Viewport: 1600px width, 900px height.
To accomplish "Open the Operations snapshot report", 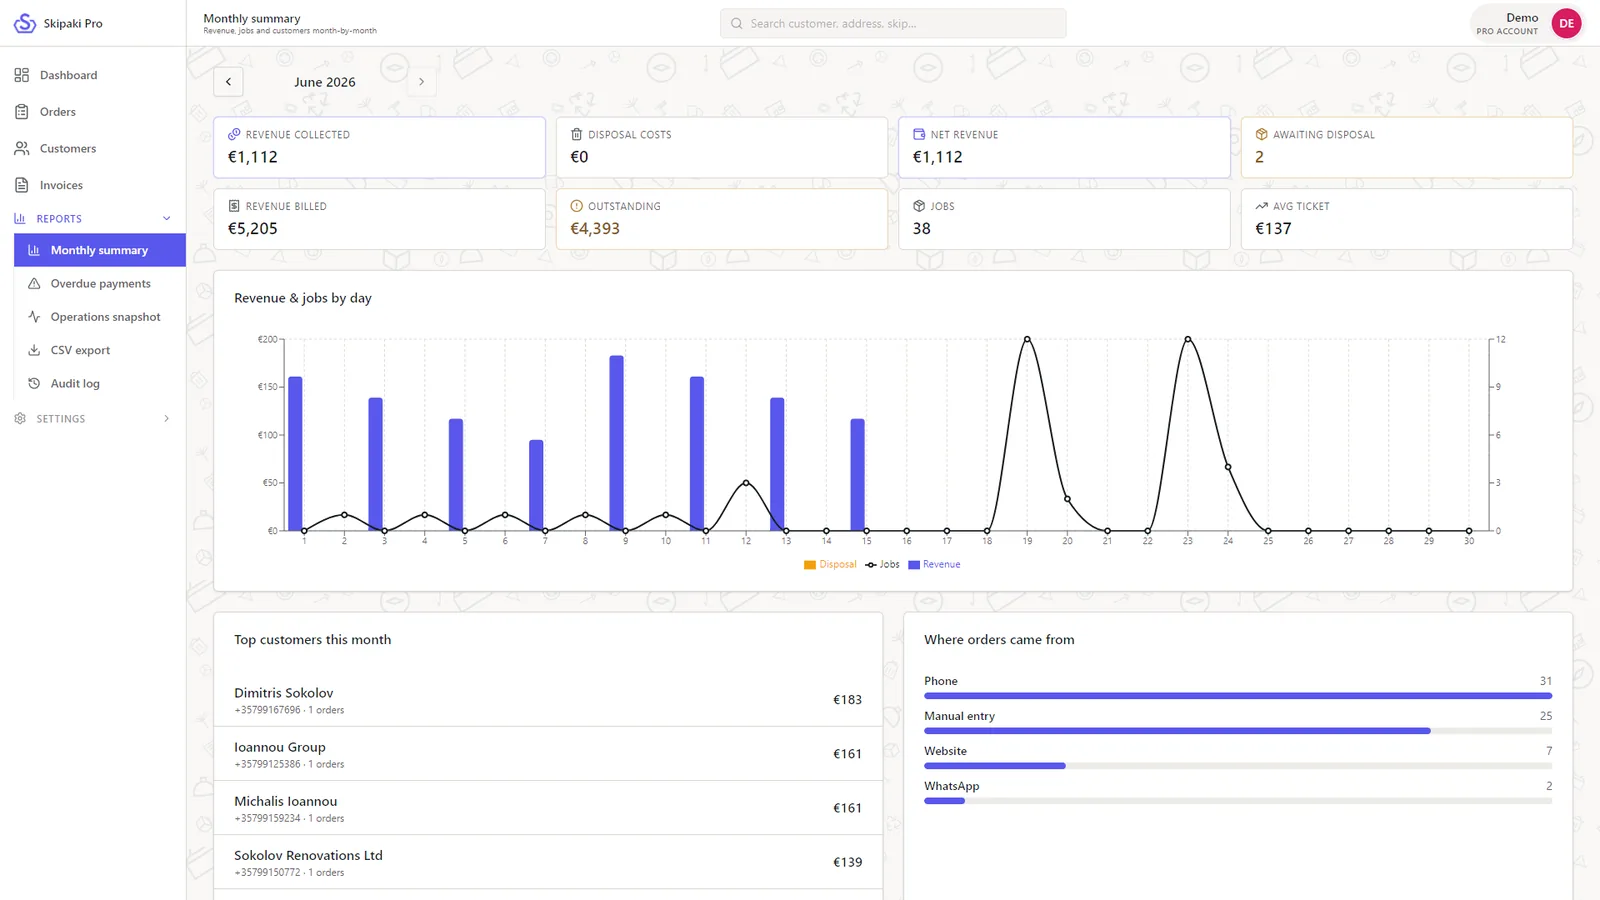I will point(100,317).
